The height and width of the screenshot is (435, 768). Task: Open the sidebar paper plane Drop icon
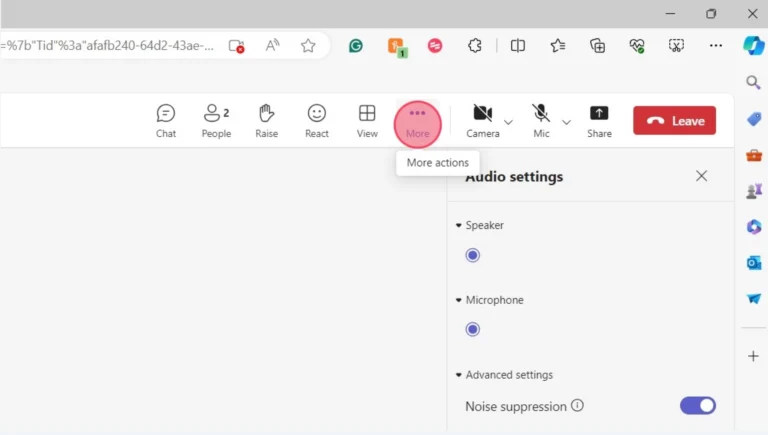click(x=754, y=298)
